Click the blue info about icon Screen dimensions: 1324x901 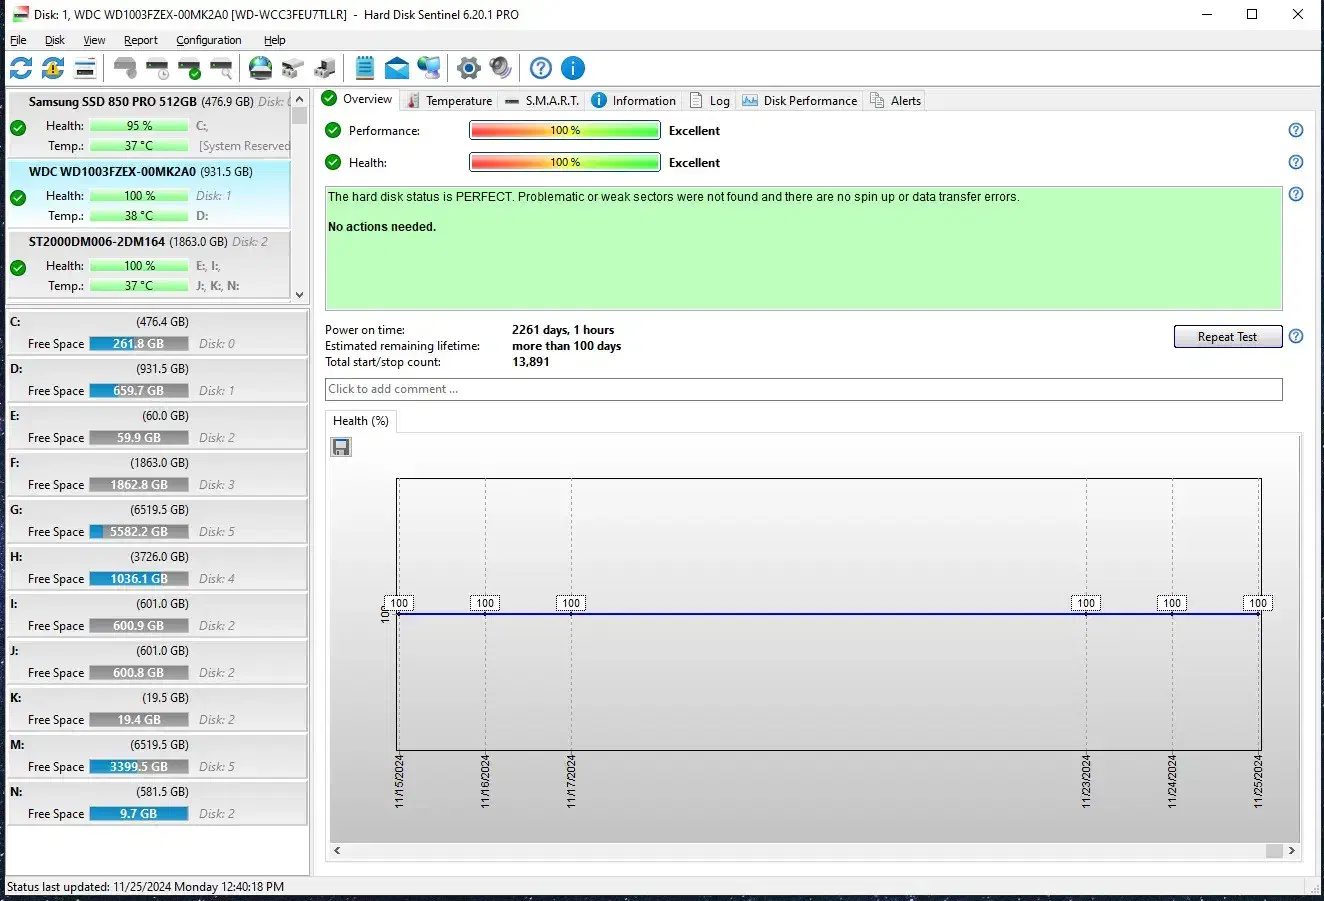[x=573, y=68]
